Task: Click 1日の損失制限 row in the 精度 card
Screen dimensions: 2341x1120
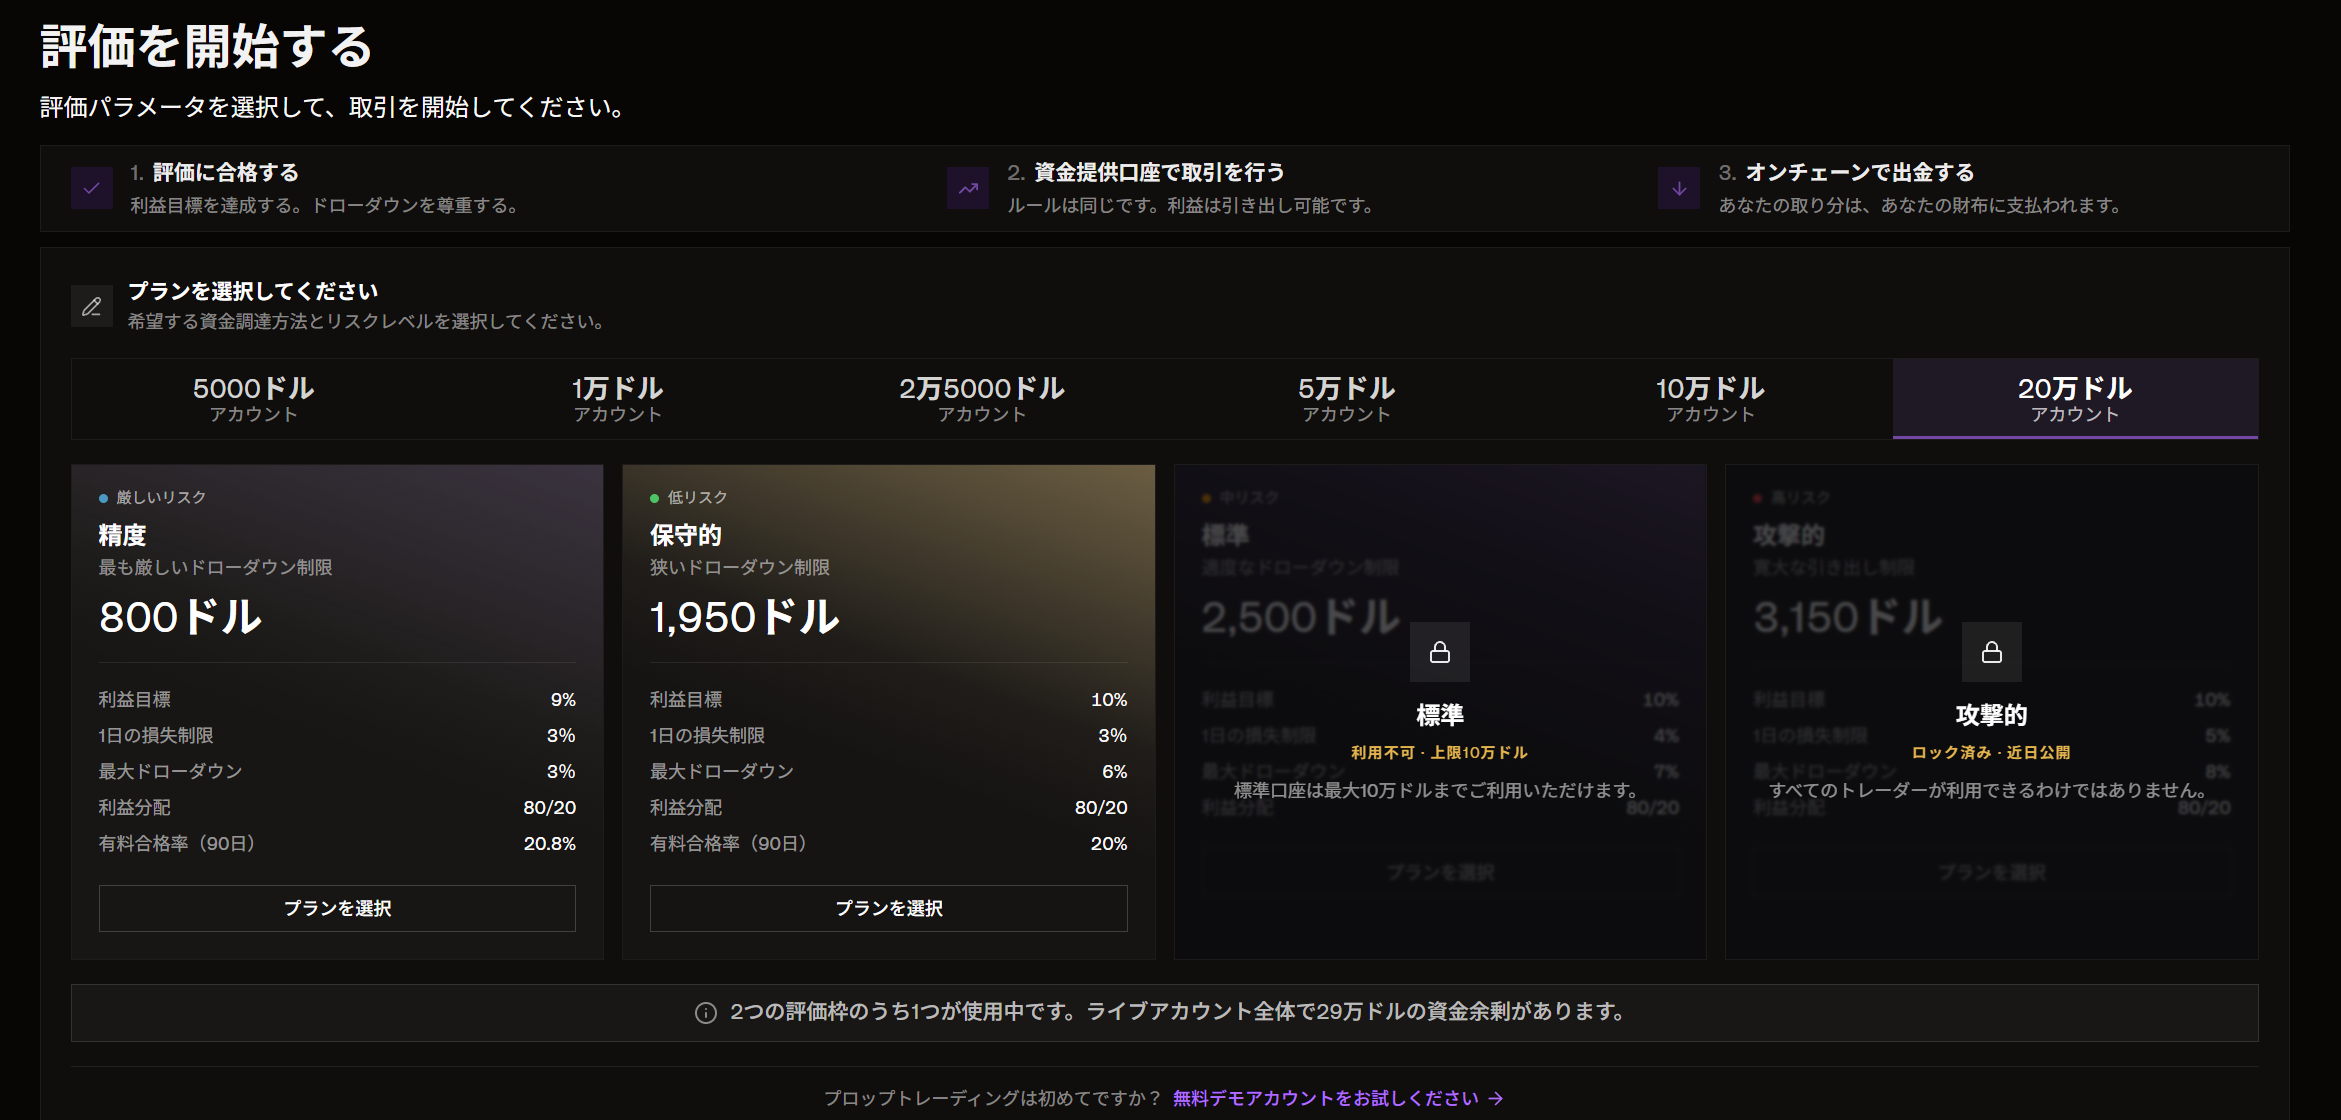Action: (337, 736)
